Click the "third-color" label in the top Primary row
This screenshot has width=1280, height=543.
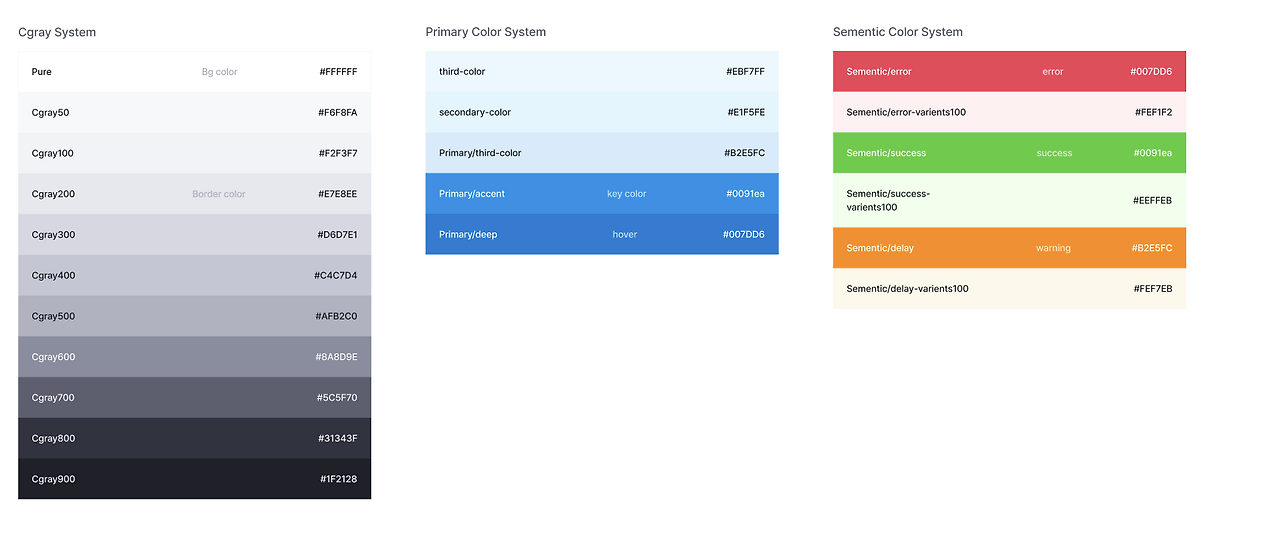tap(462, 72)
